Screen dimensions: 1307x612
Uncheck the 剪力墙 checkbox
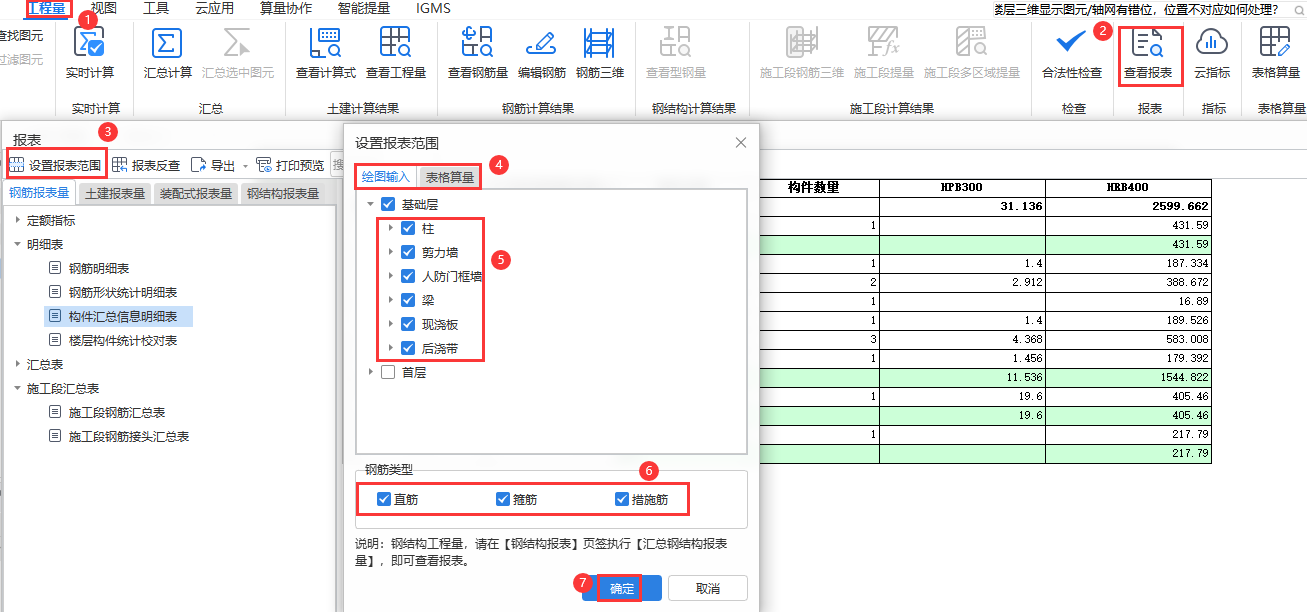pyautogui.click(x=408, y=252)
